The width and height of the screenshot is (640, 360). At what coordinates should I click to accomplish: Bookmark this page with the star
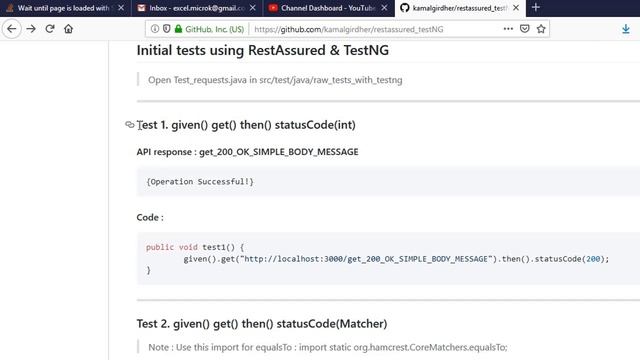541,29
